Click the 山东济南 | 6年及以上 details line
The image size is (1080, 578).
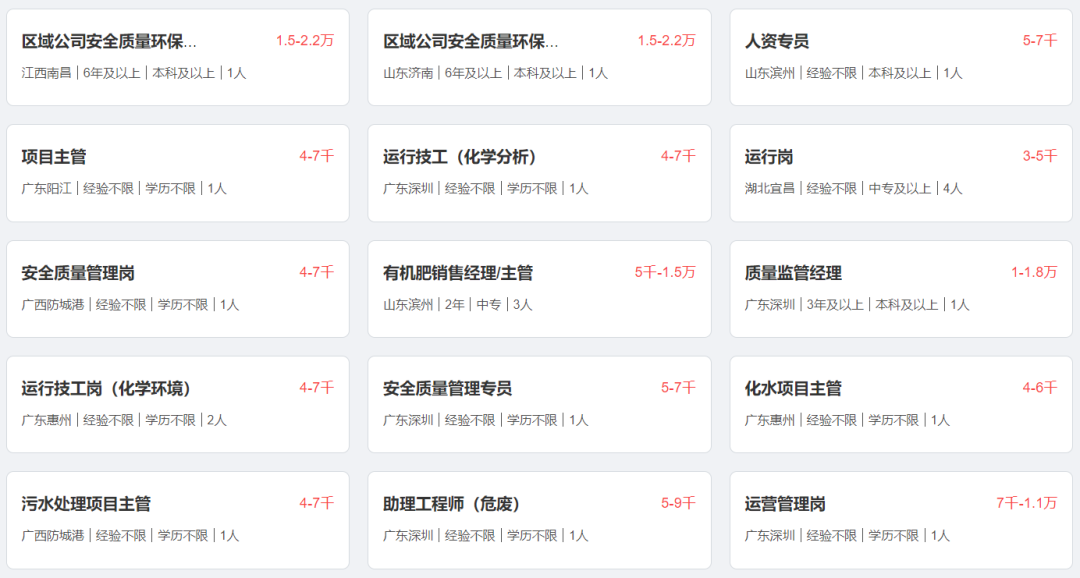[495, 73]
